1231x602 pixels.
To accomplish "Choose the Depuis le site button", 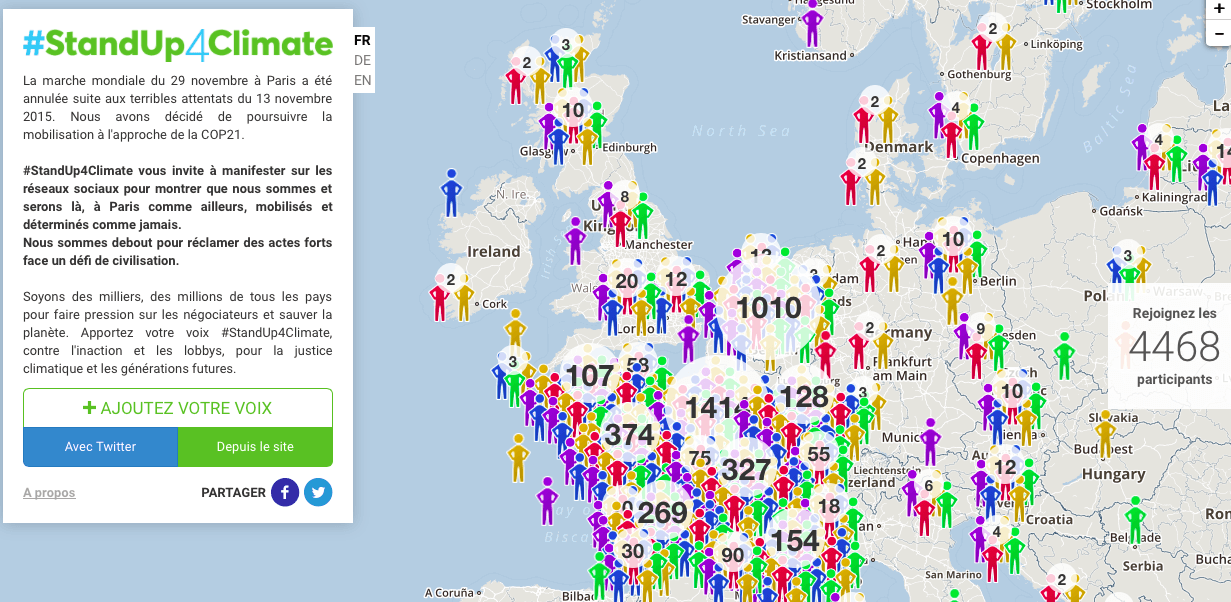I will [255, 447].
